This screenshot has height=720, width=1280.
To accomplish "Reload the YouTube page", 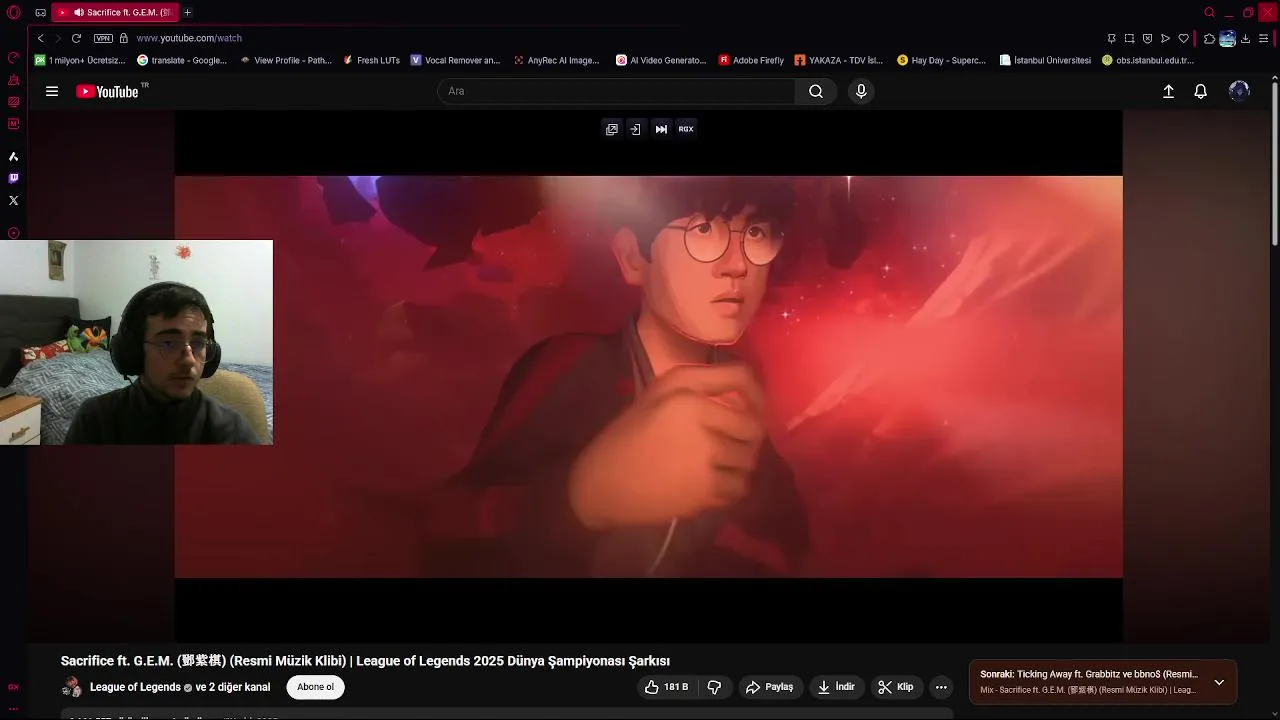I will pos(76,38).
